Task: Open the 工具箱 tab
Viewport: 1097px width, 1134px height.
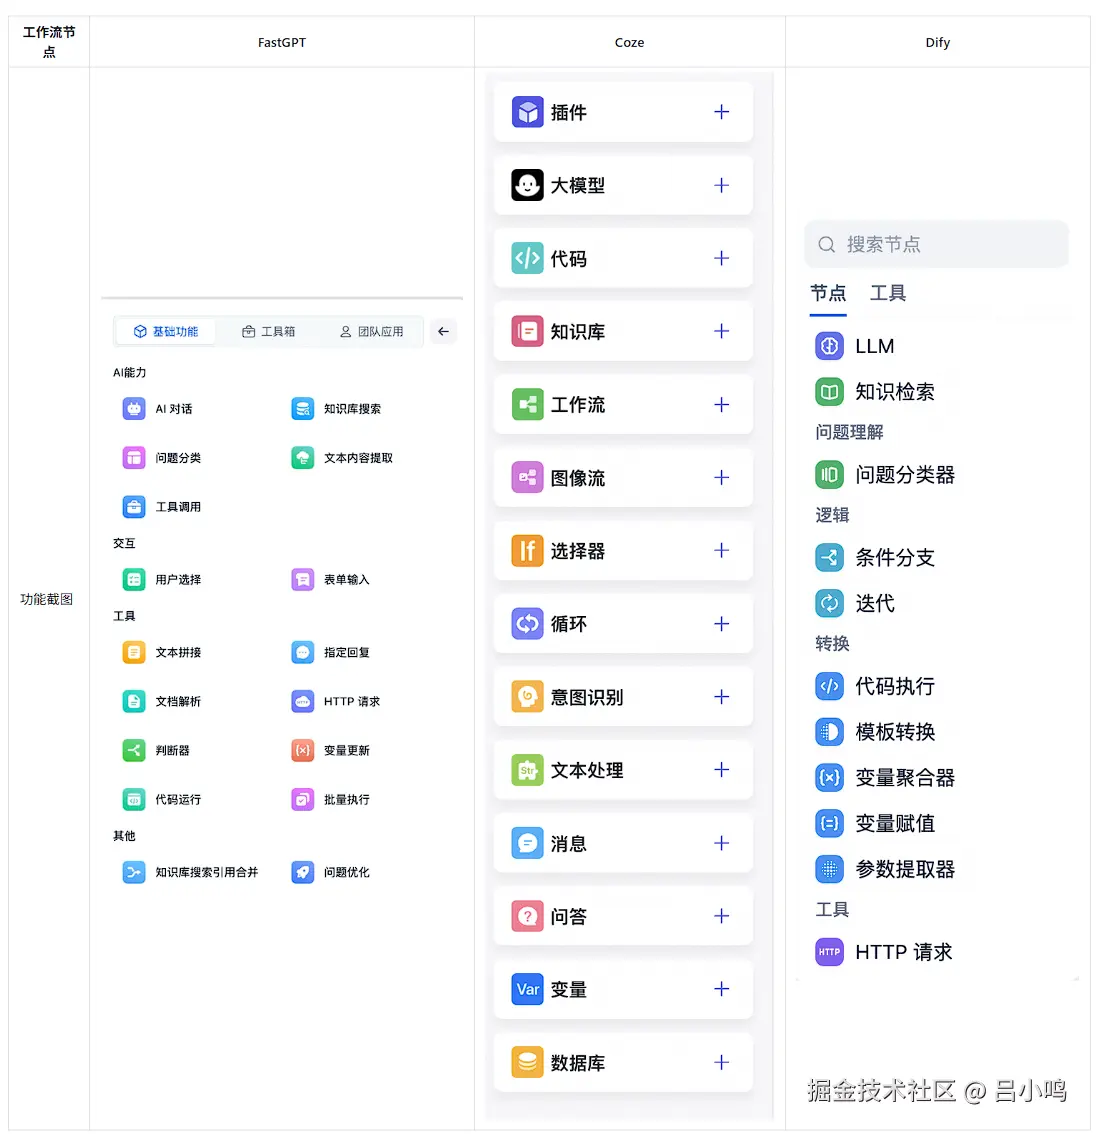Action: pos(268,331)
